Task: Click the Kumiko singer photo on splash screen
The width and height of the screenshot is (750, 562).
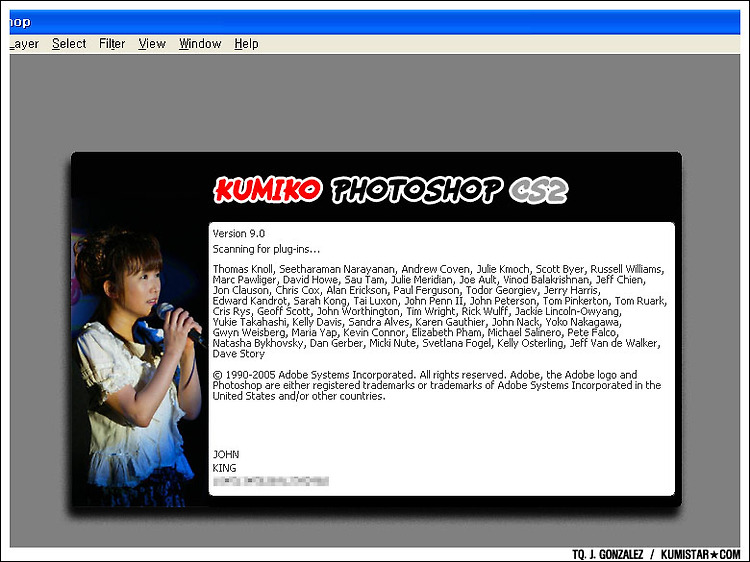Action: click(139, 366)
